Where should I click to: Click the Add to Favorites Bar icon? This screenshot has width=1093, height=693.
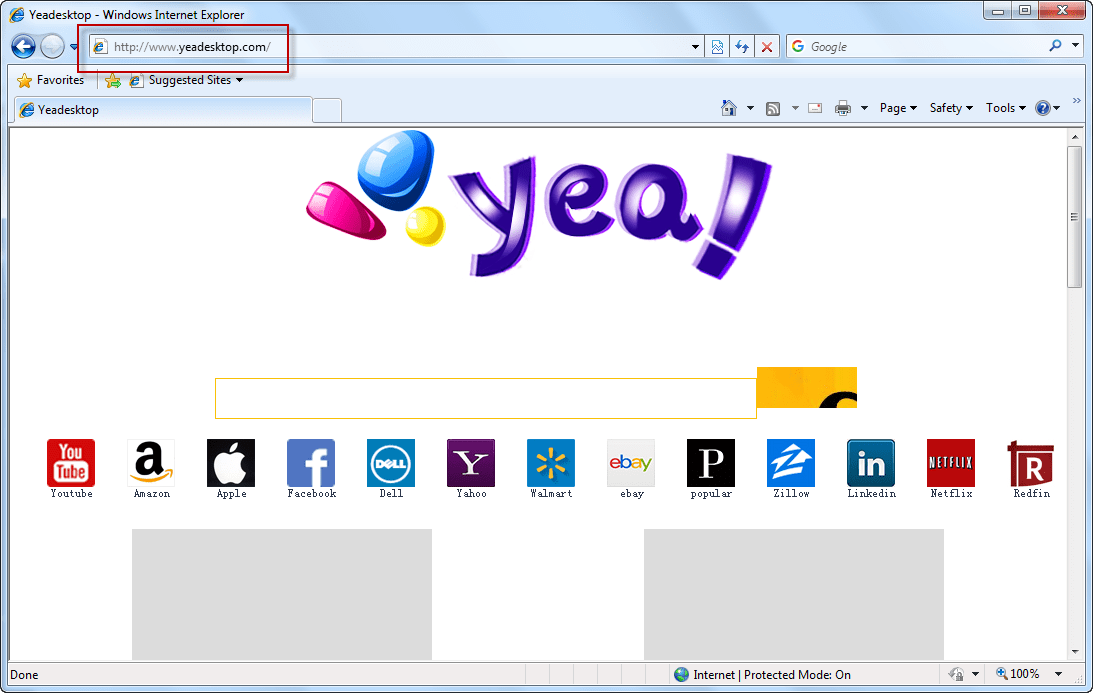pos(113,81)
